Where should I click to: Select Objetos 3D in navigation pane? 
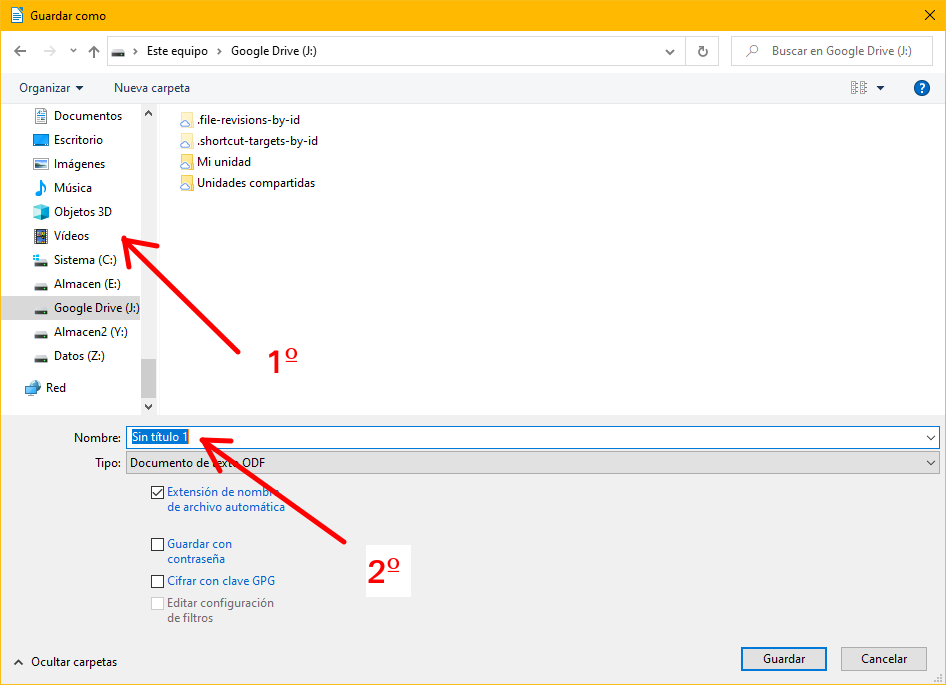[x=82, y=212]
